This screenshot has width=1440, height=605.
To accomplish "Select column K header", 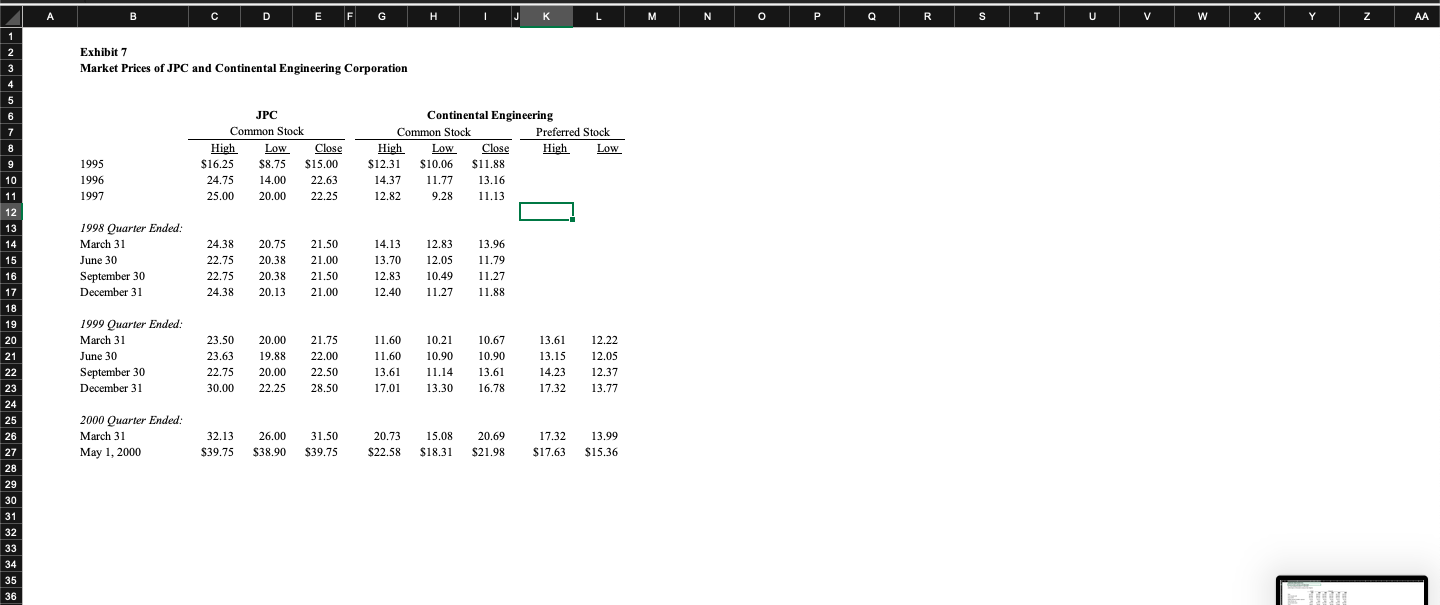I will click(545, 16).
